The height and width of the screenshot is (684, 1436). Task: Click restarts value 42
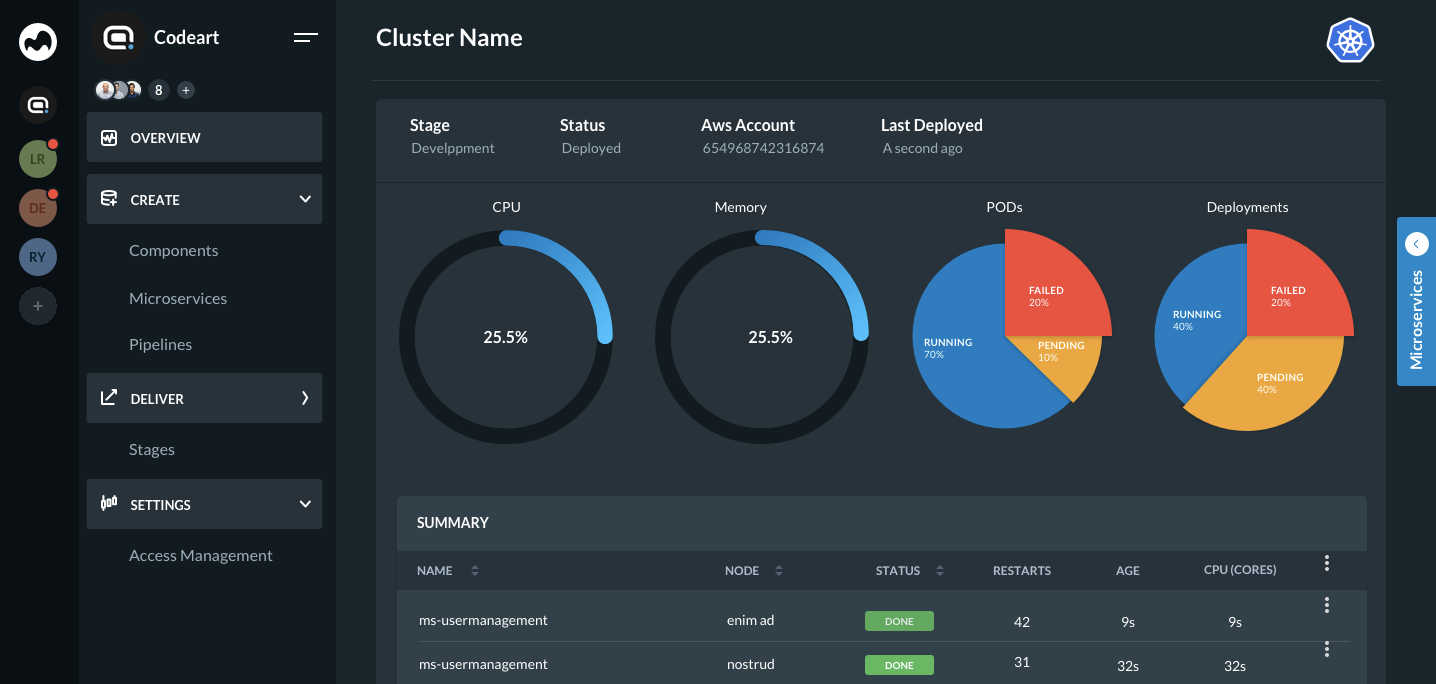coord(1022,622)
